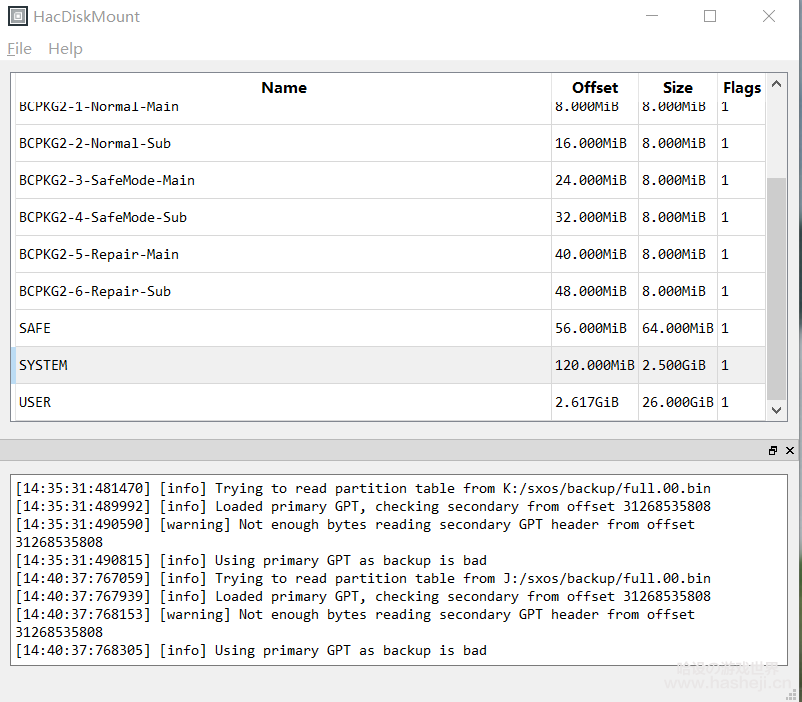Maximize the HacDiskMount window
Image resolution: width=802 pixels, height=702 pixels.
(710, 16)
